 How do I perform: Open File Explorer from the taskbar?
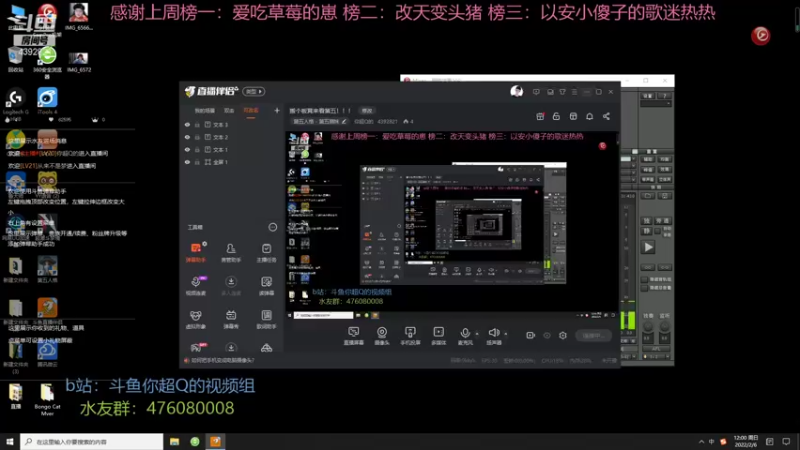[174, 441]
